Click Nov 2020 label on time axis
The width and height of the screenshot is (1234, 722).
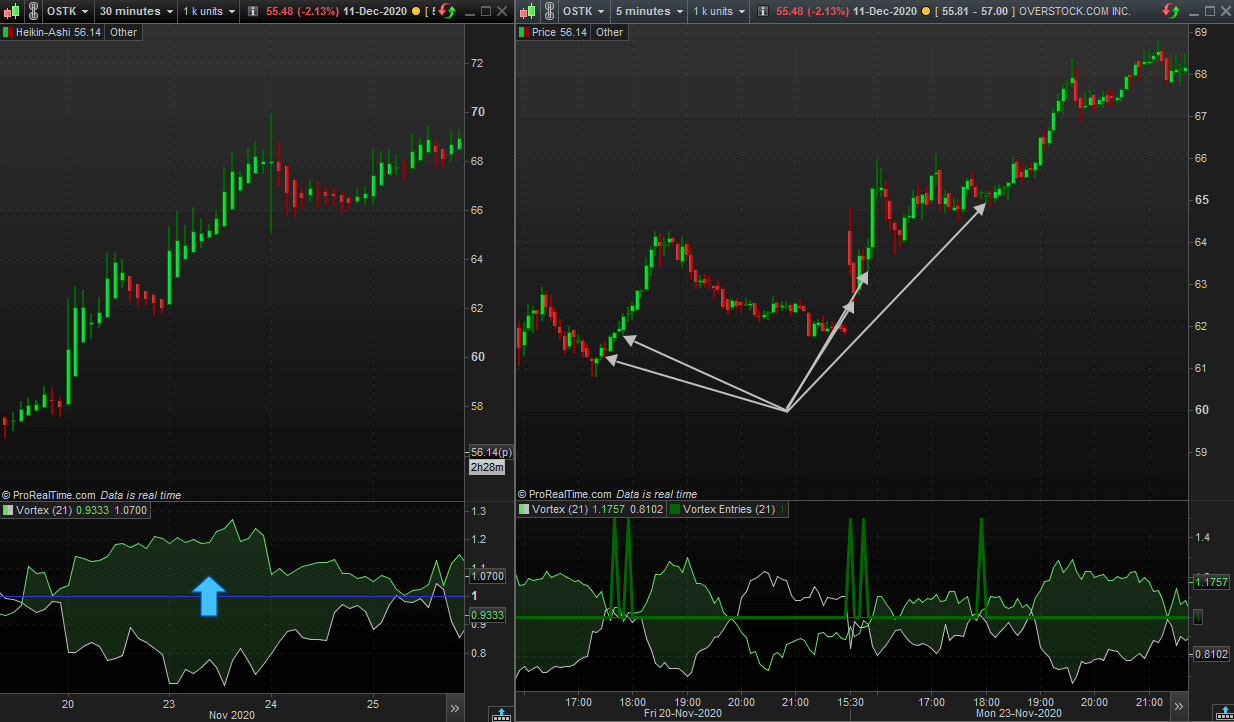pos(233,715)
